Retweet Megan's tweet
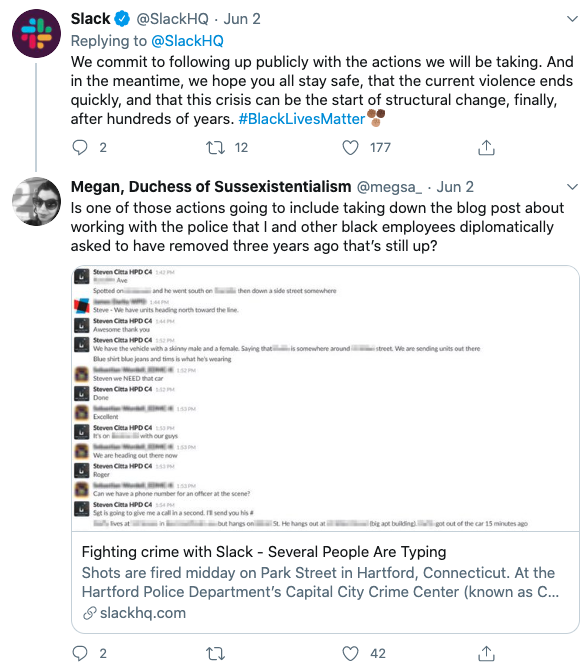The height and width of the screenshot is (671, 588). (215, 653)
